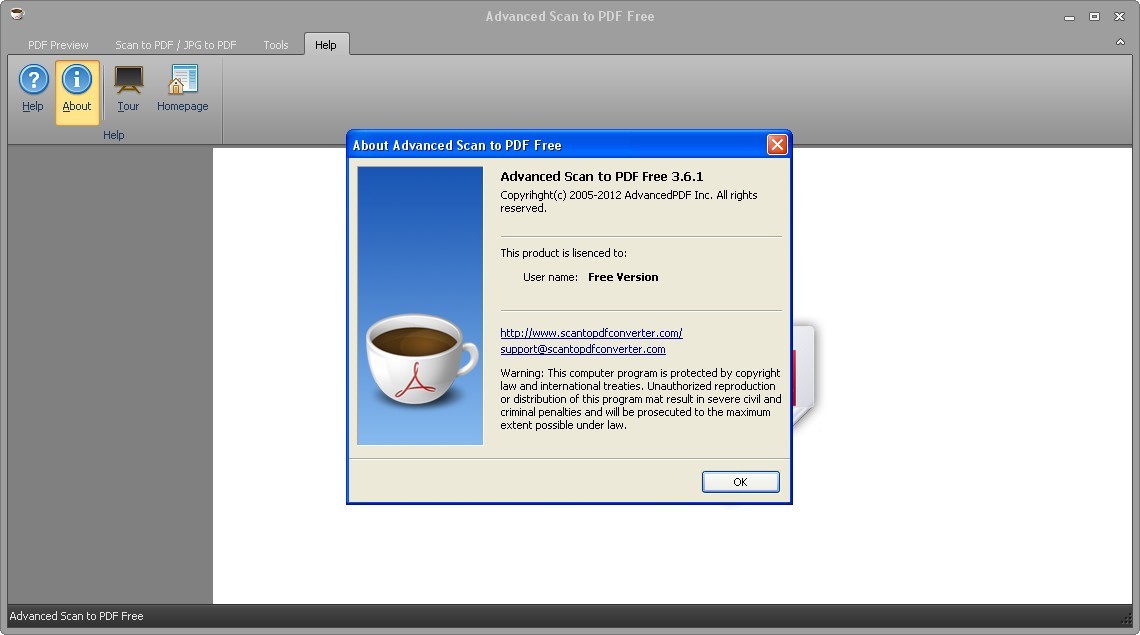This screenshot has width=1140, height=635.
Task: Collapse the ribbon with the chevron arrow
Action: (x=1120, y=42)
